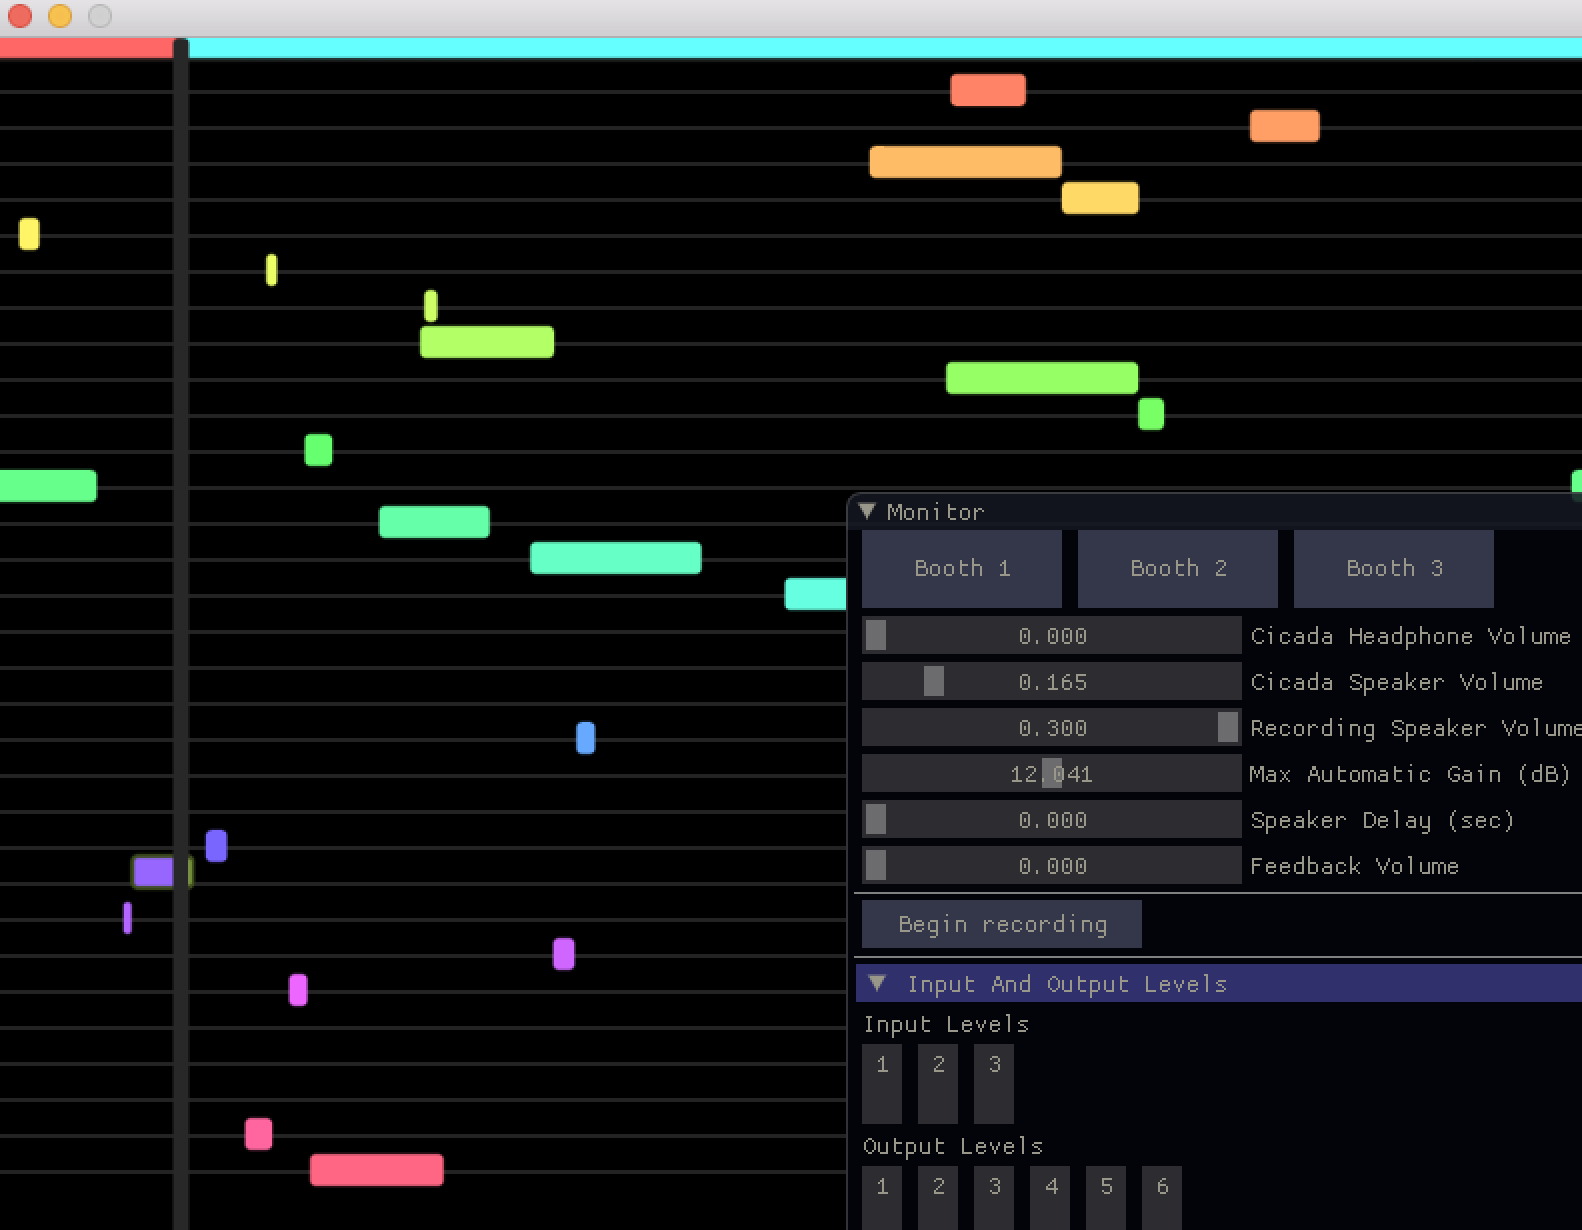The width and height of the screenshot is (1582, 1230).
Task: Collapse the Monitor panel triangle
Action: click(867, 511)
